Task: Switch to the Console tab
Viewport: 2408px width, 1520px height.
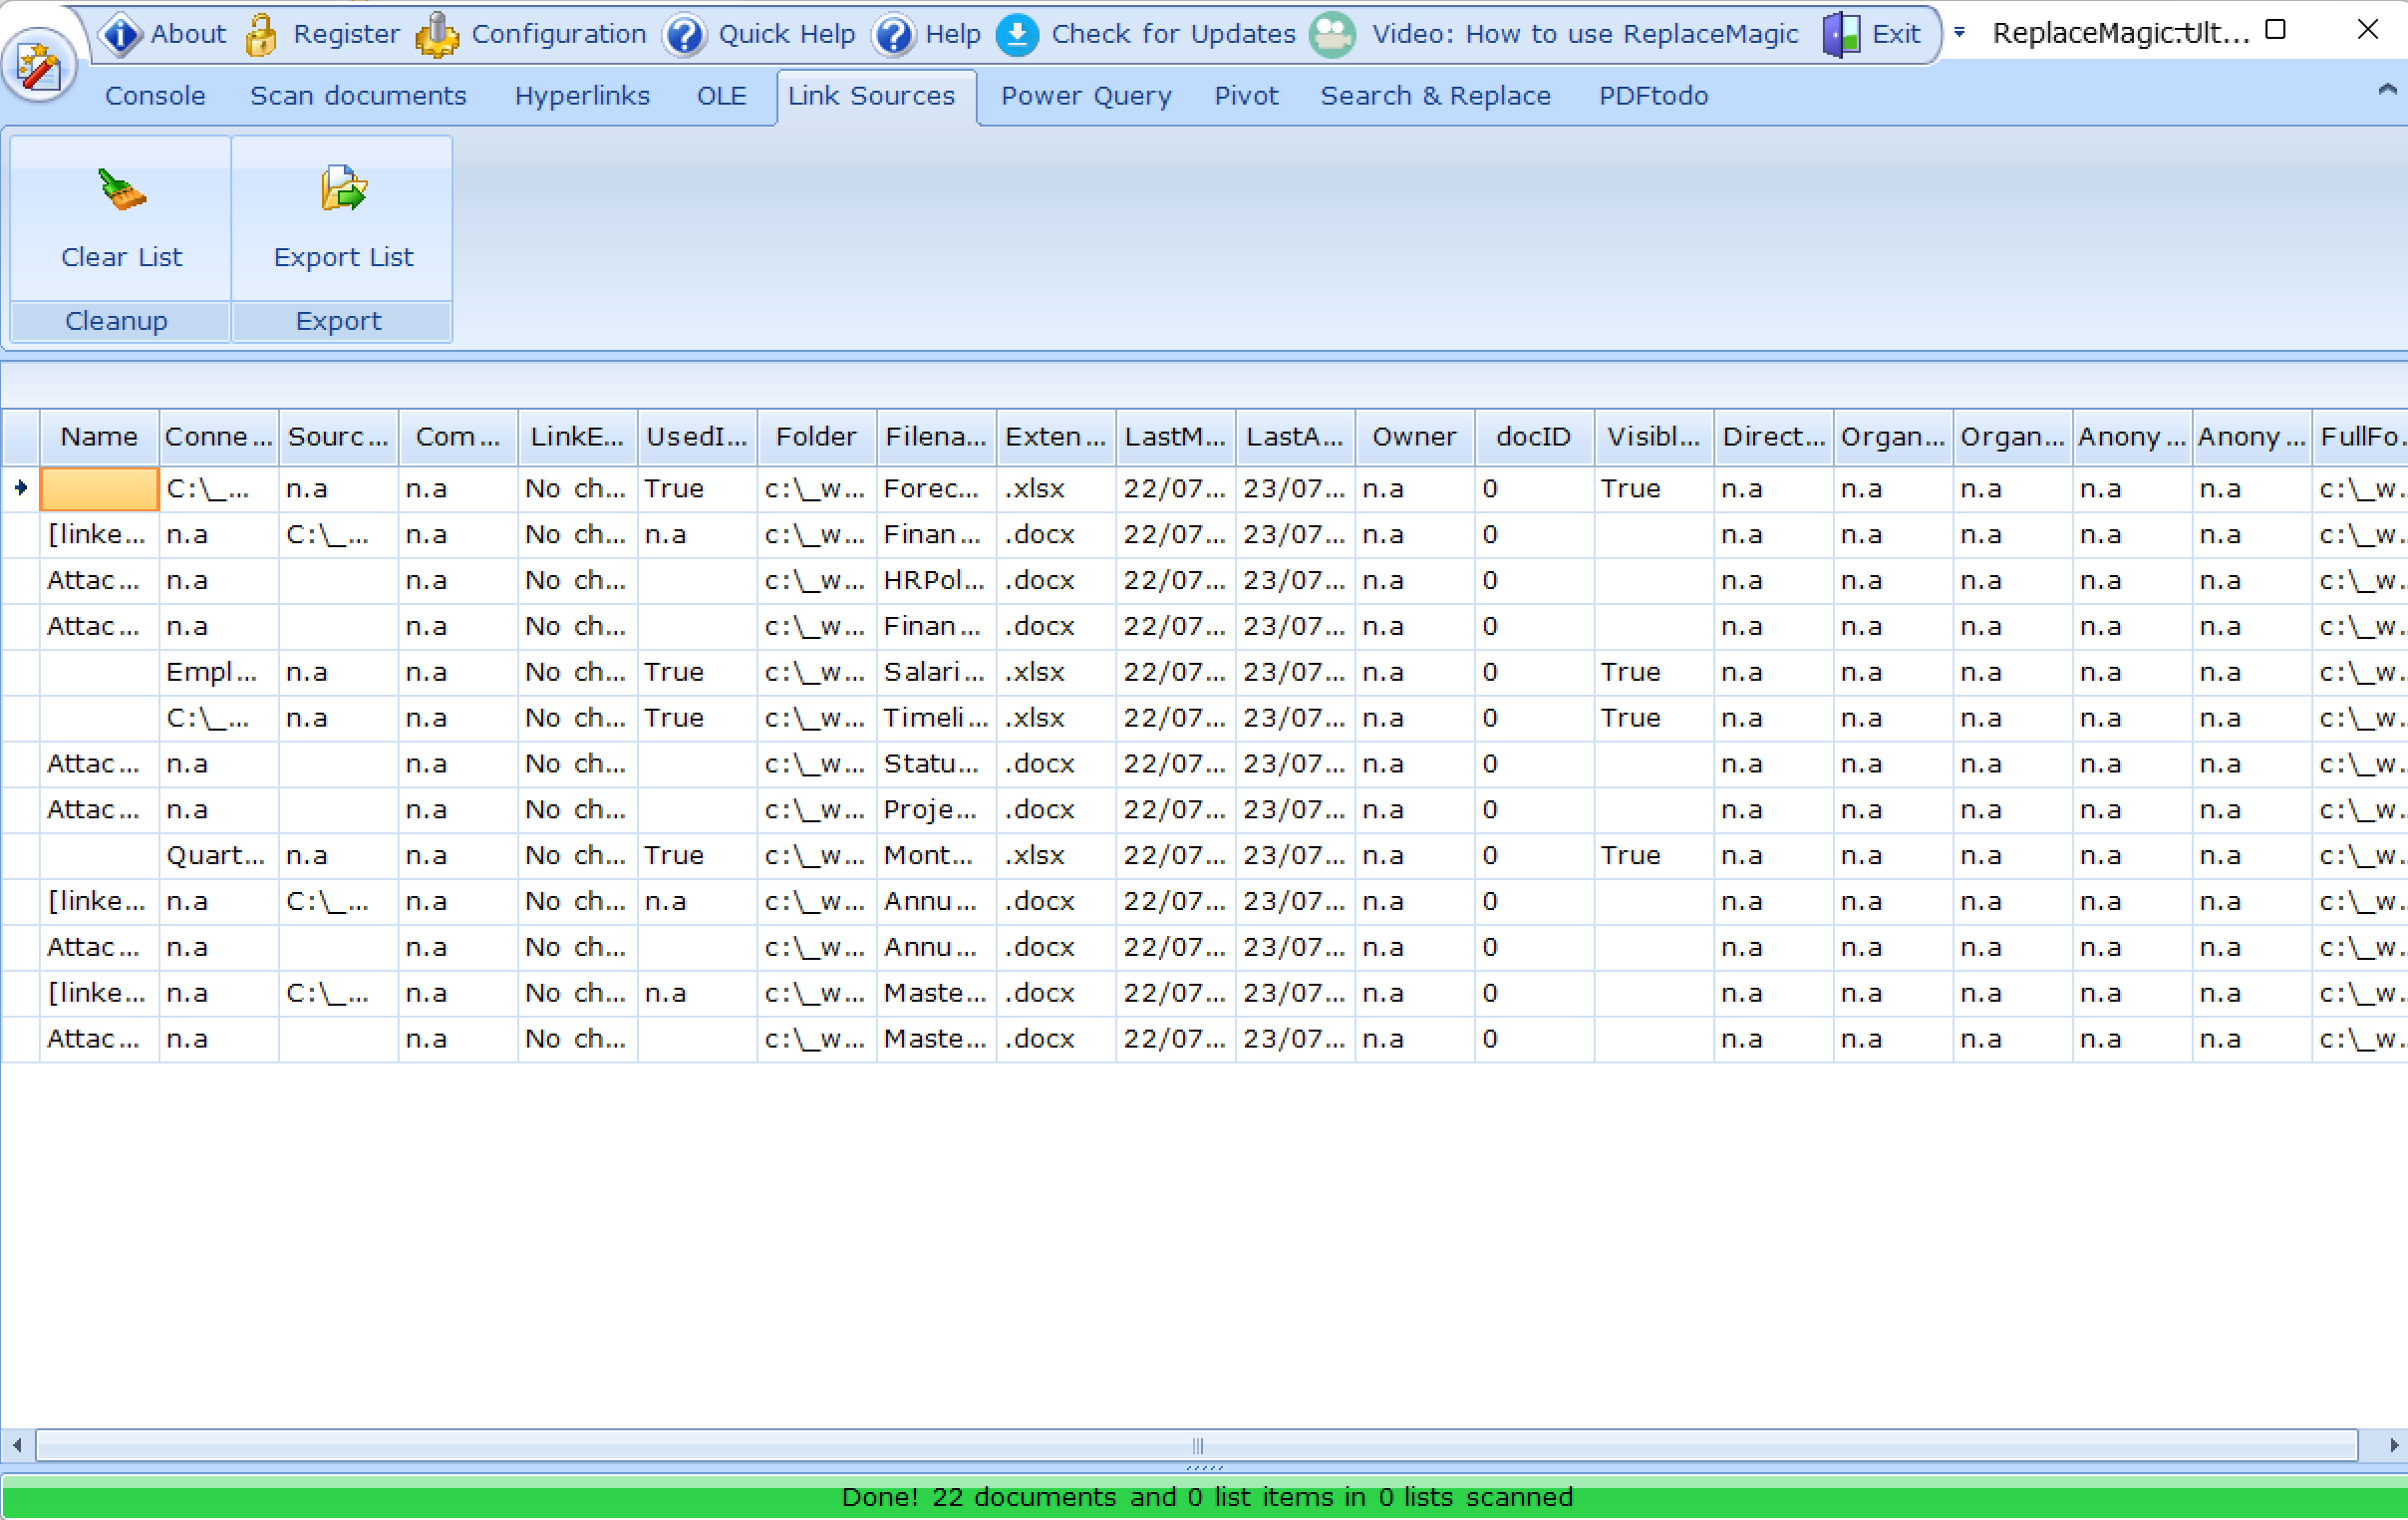Action: [x=155, y=96]
